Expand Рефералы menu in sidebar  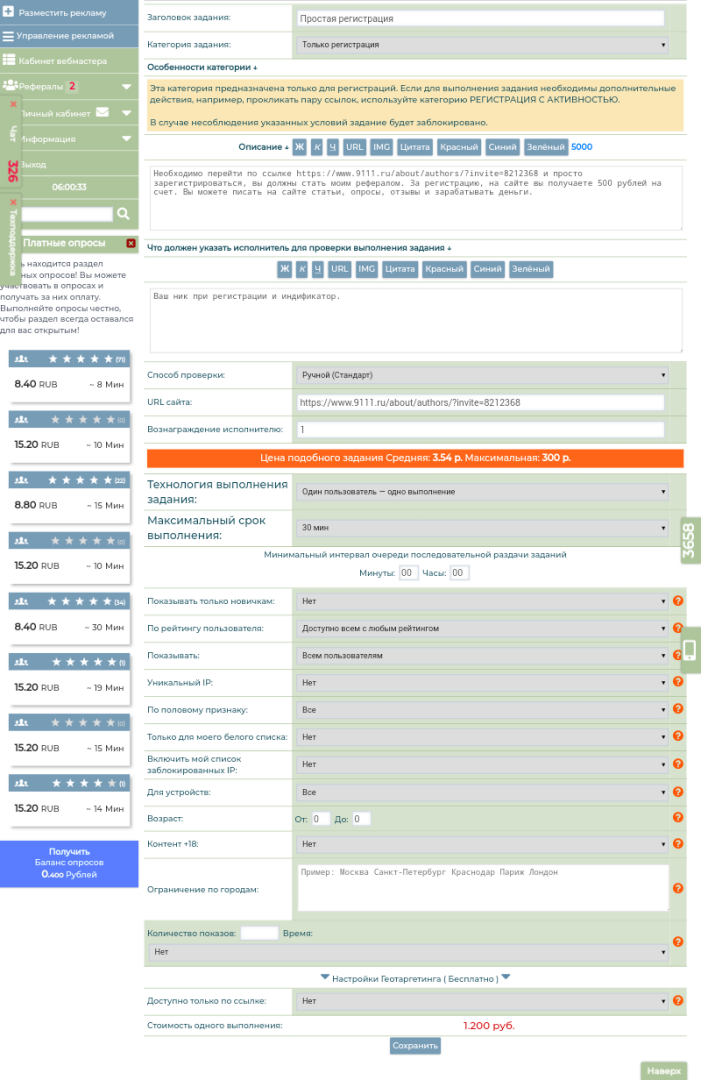[126, 87]
